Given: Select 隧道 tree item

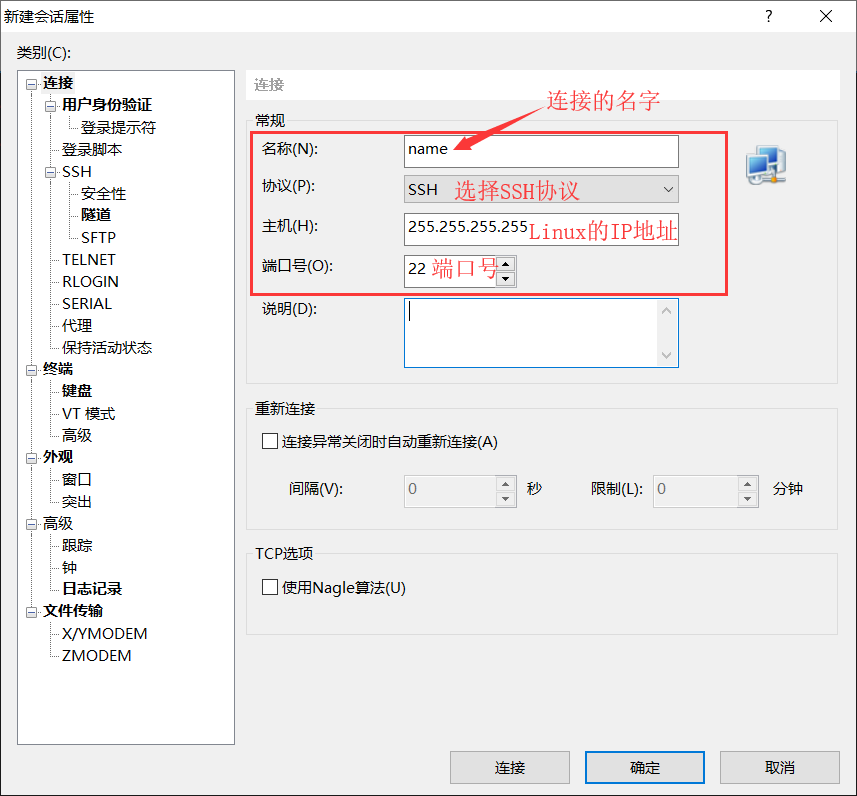Looking at the screenshot, I should coord(96,215).
